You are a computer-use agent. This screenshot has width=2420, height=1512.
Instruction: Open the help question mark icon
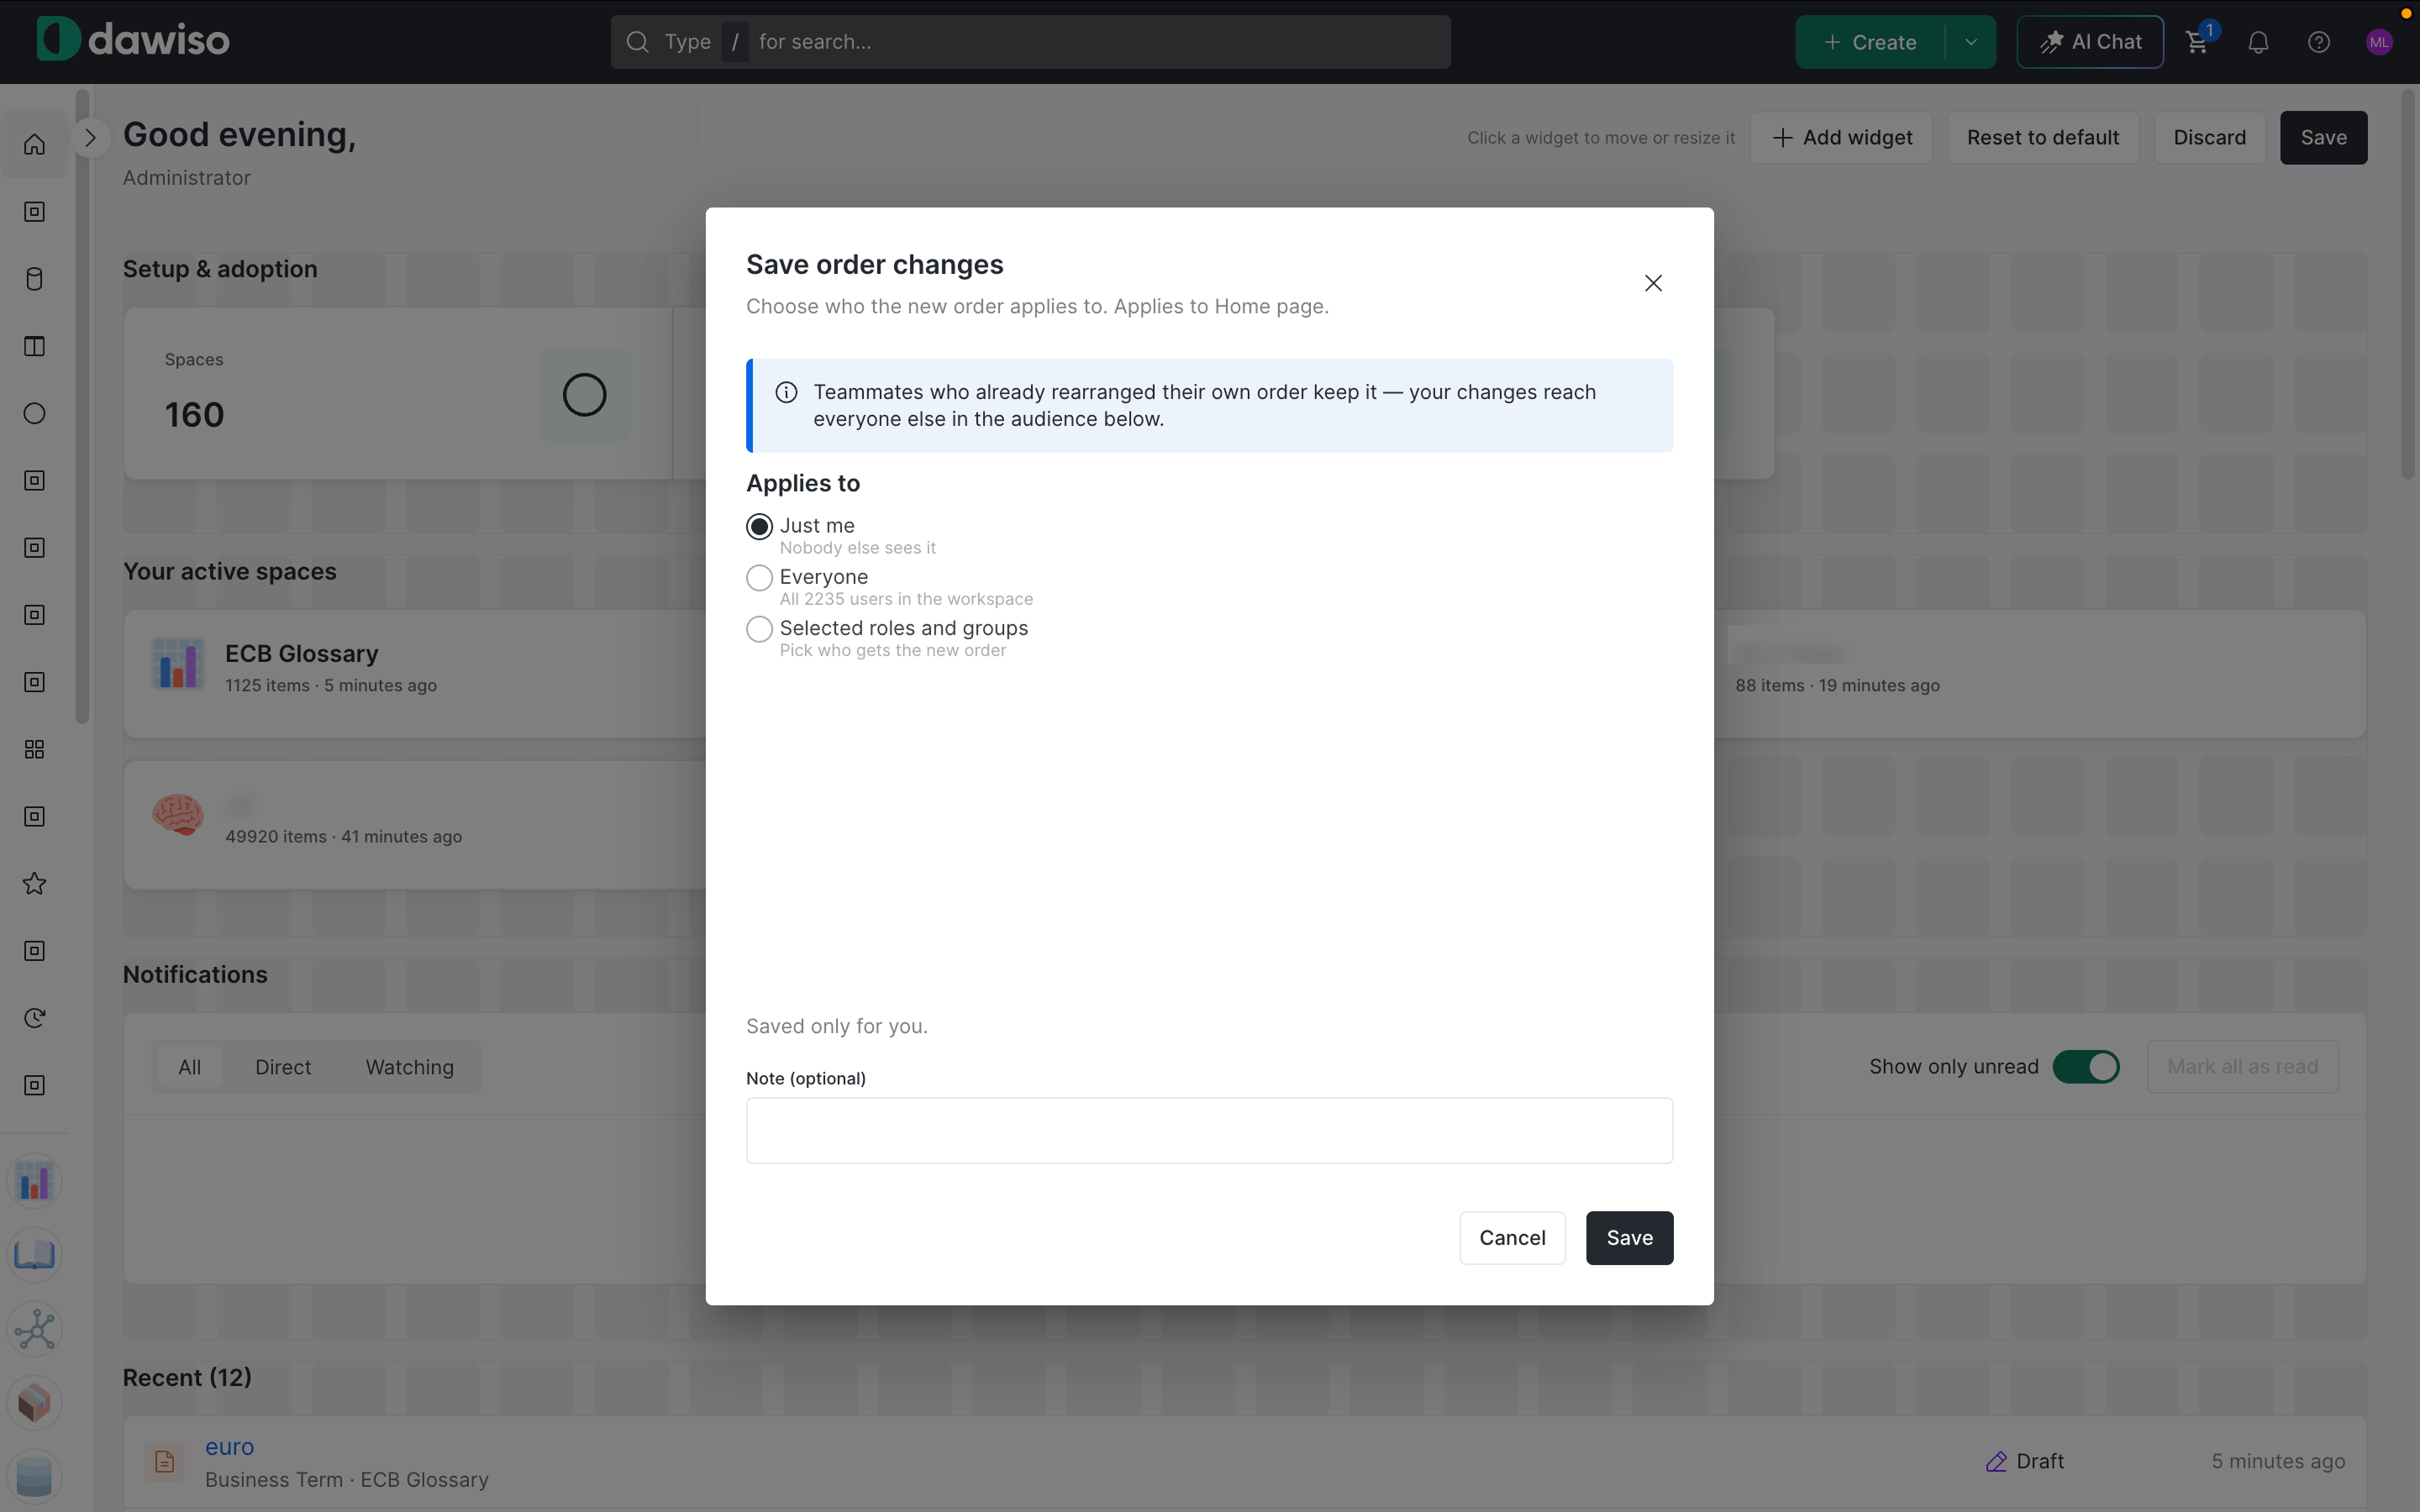(x=2318, y=42)
